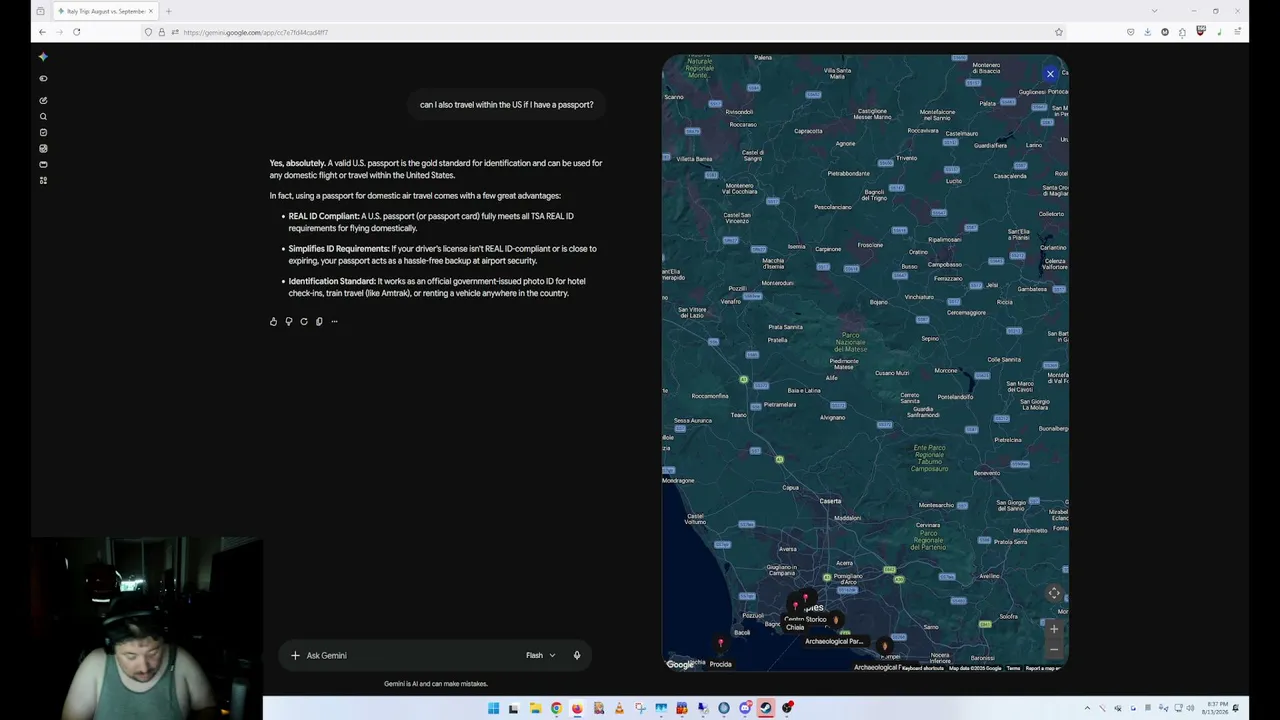Open VLC media player from taskbar

click(619, 708)
